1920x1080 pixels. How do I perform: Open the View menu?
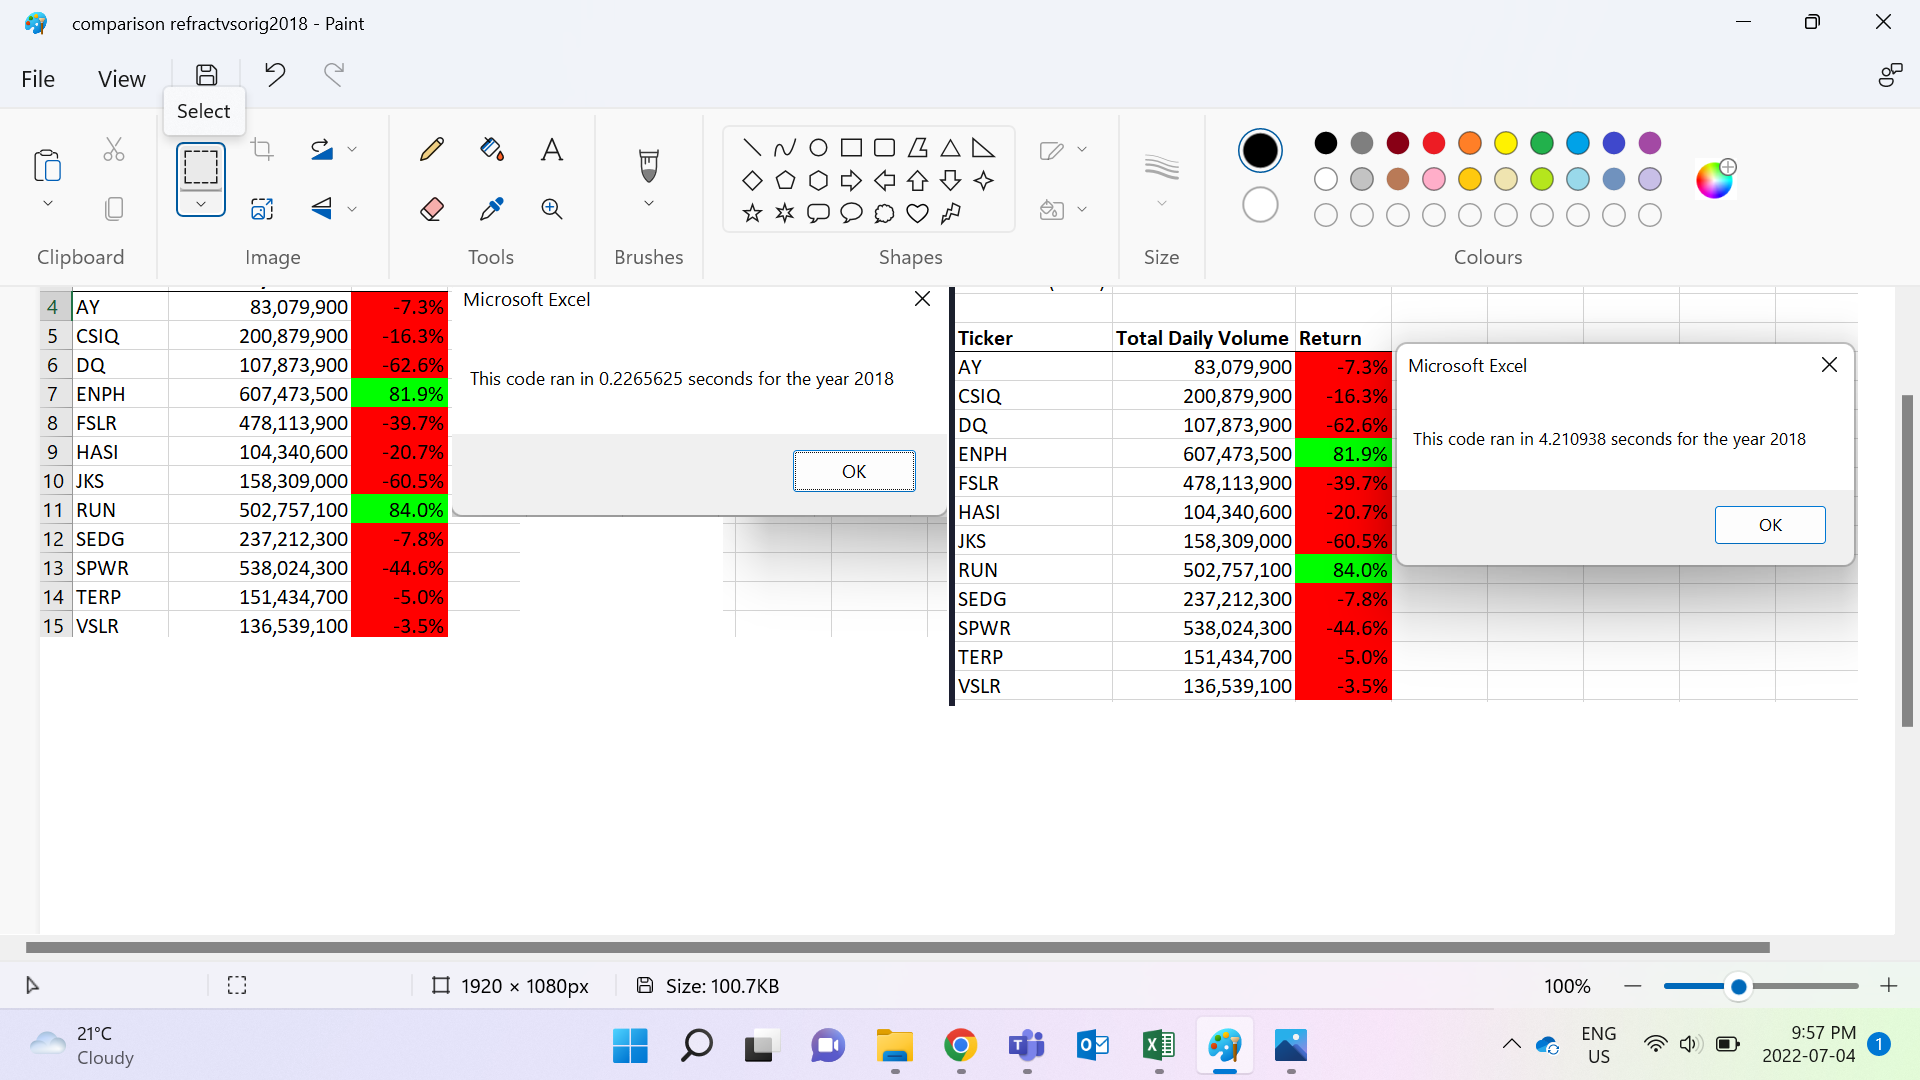pos(121,79)
